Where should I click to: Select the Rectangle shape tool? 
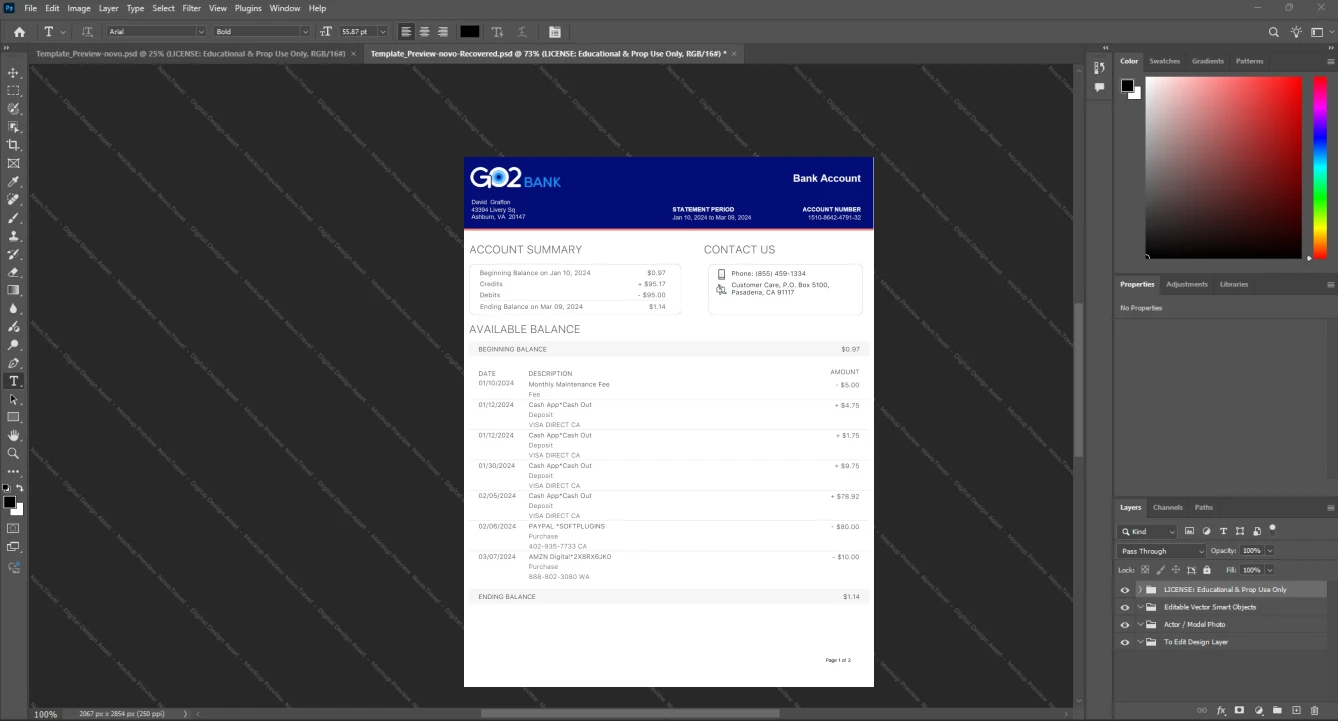click(13, 417)
